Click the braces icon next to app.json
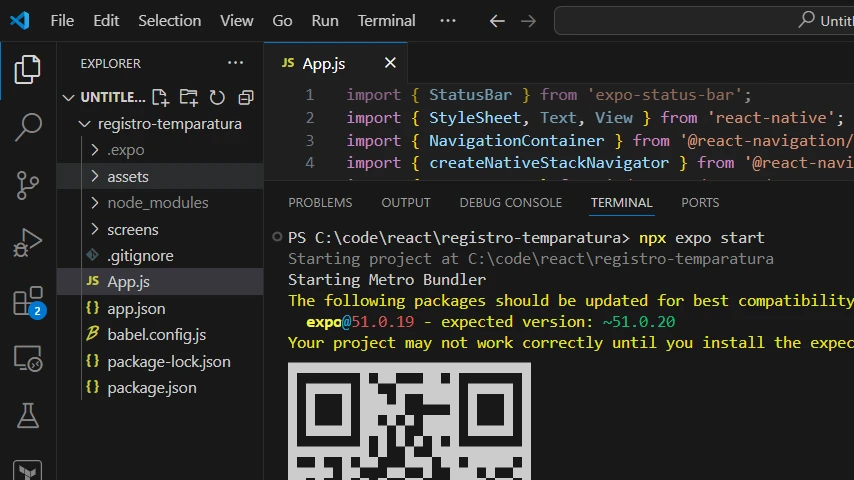The height and width of the screenshot is (480, 854). 93,308
